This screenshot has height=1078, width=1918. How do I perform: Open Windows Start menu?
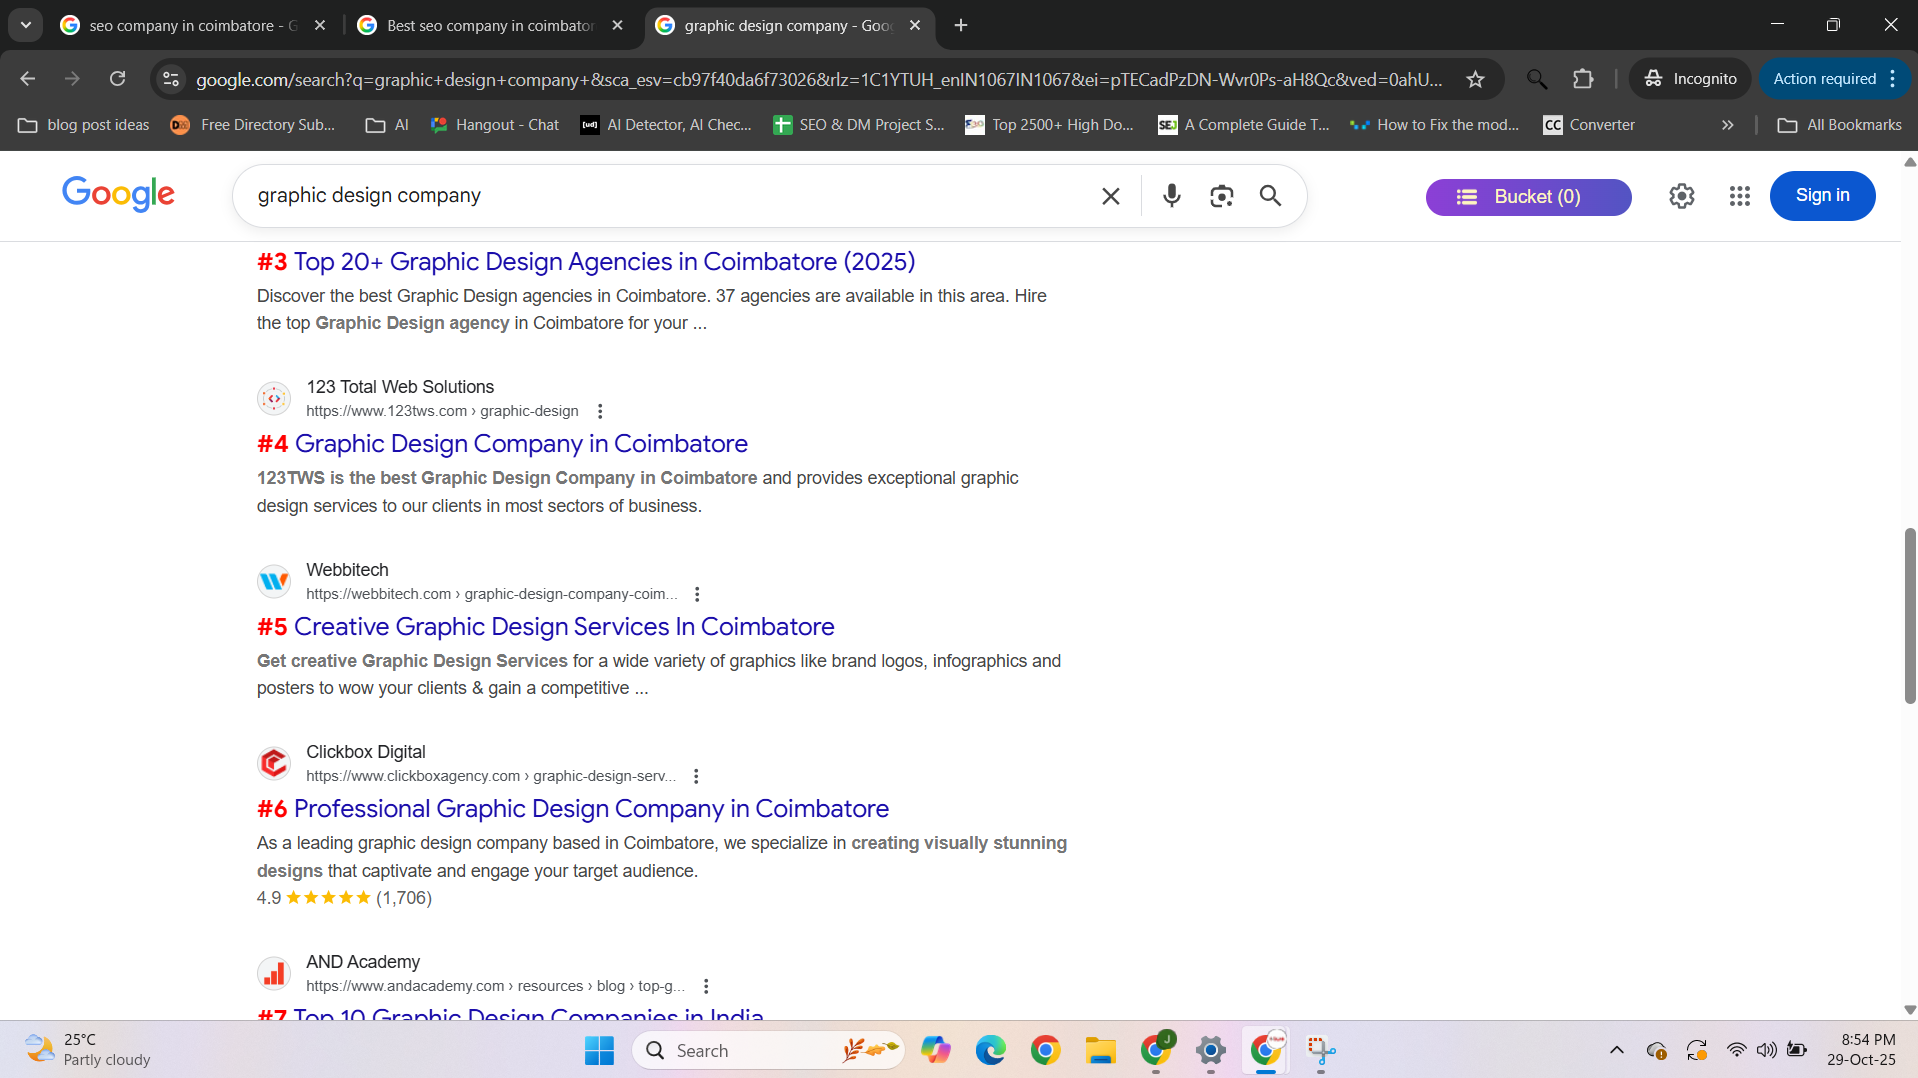click(x=599, y=1050)
